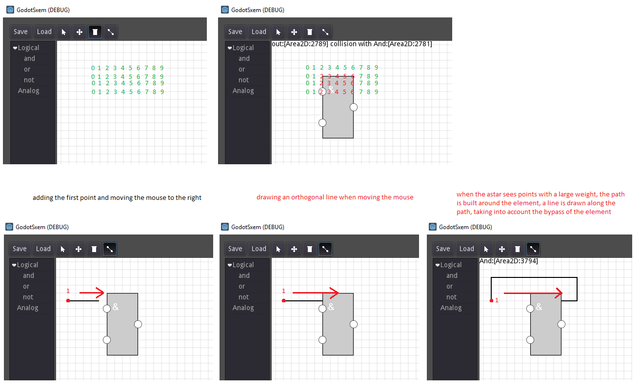
Task: Click Save in the top-middle window
Action: (x=235, y=32)
